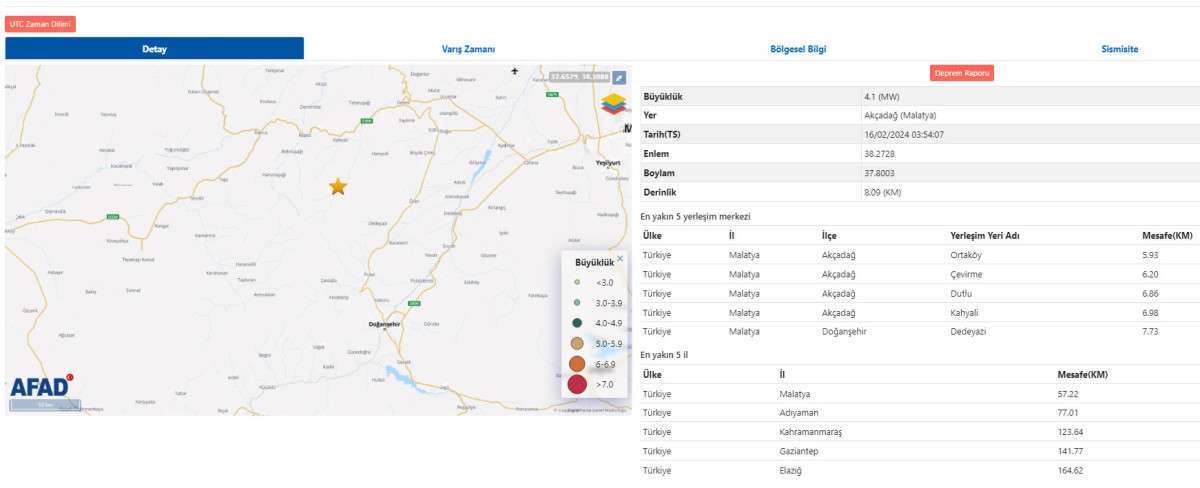Click the distance value 164.62

1071,470
